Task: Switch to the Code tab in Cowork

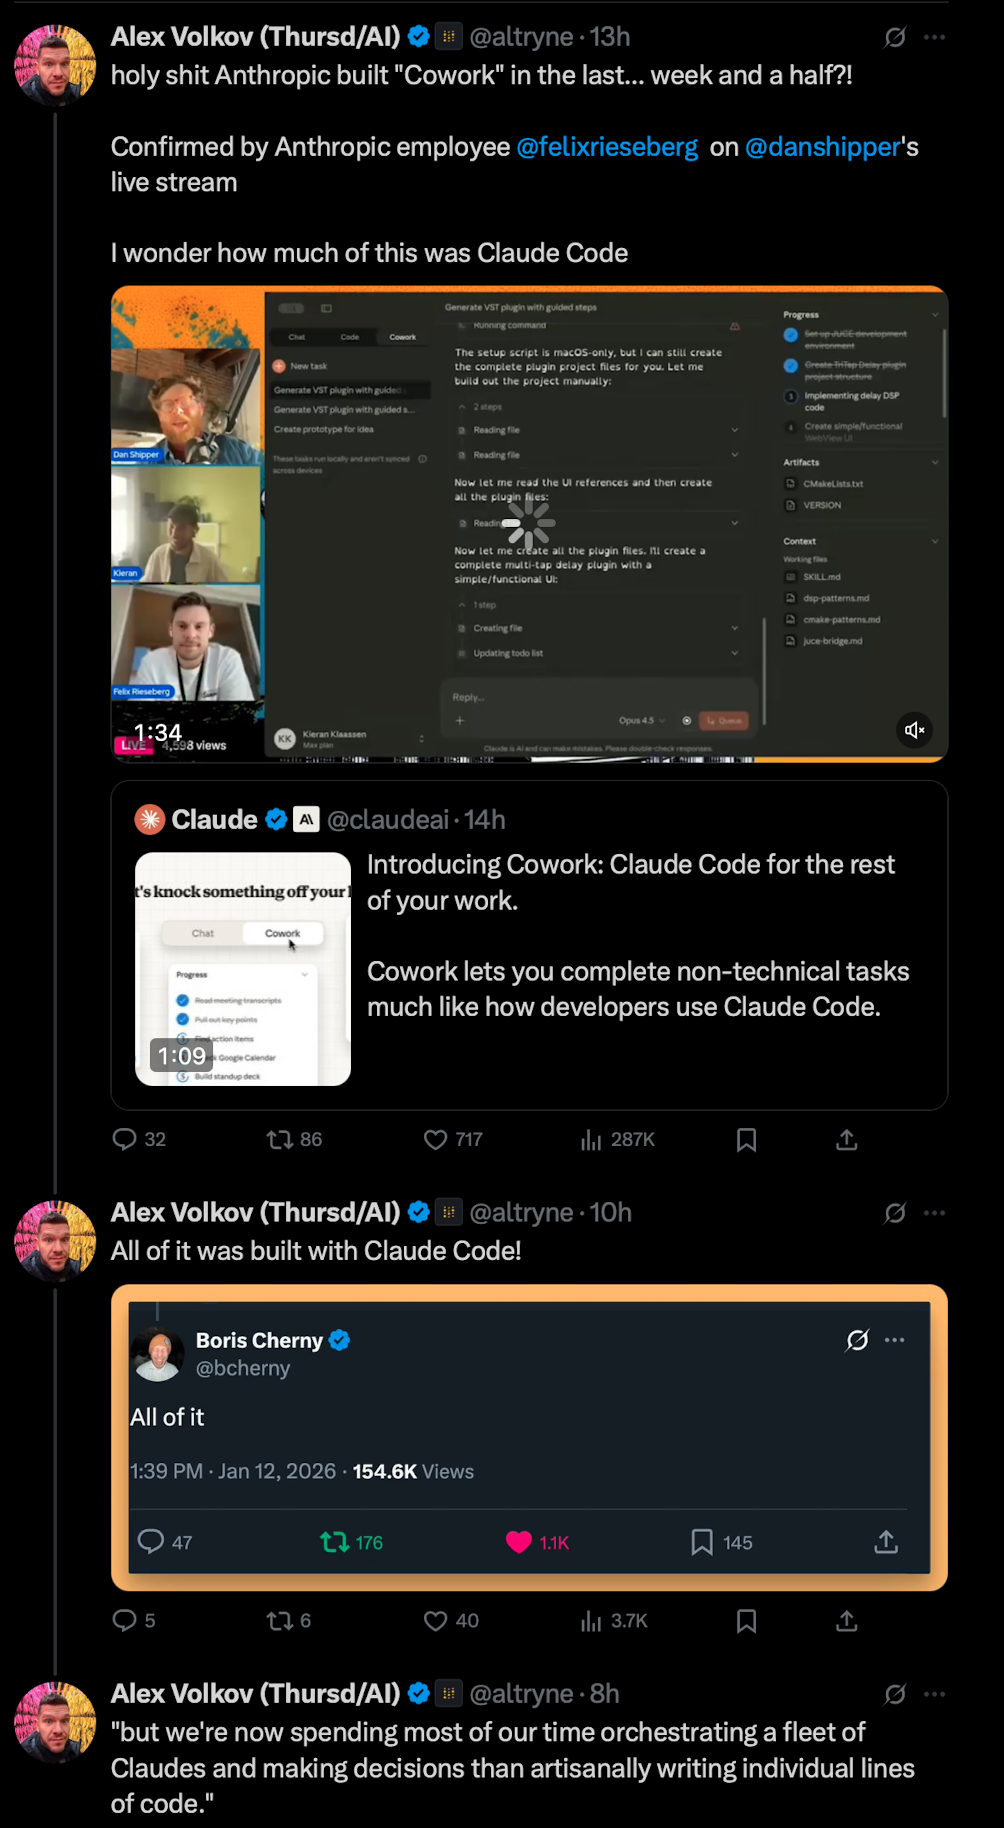Action: [349, 337]
